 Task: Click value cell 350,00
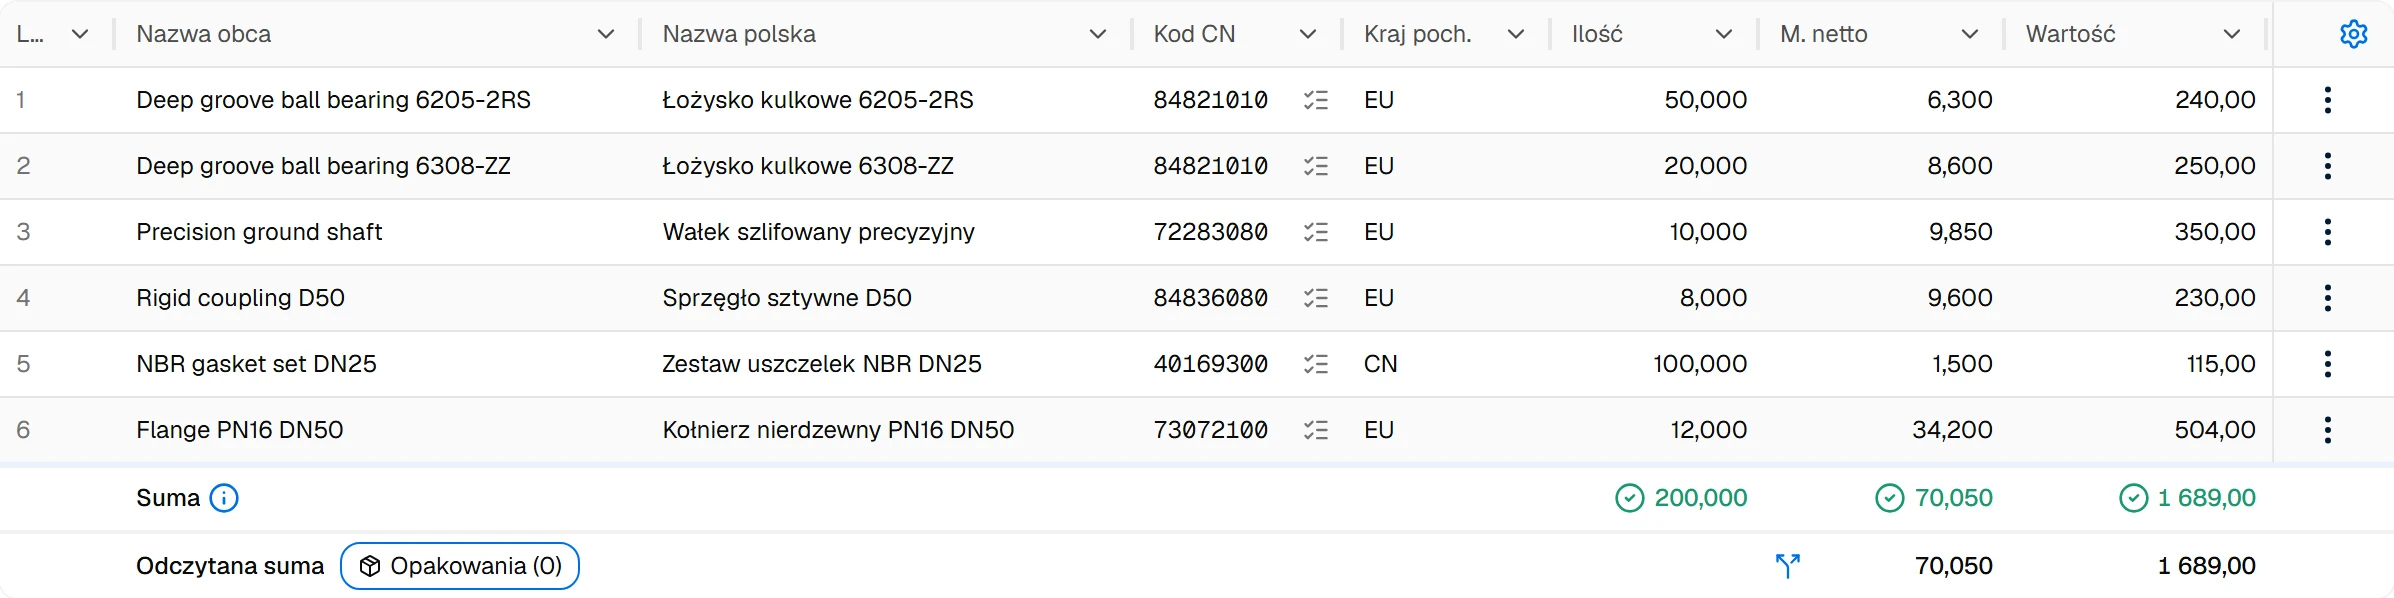[x=2215, y=232]
